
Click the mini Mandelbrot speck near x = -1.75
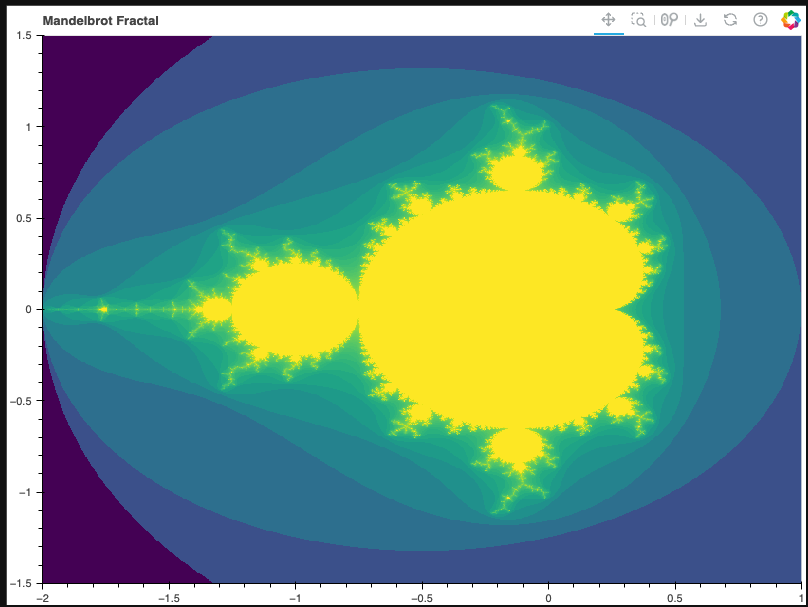pos(103,310)
